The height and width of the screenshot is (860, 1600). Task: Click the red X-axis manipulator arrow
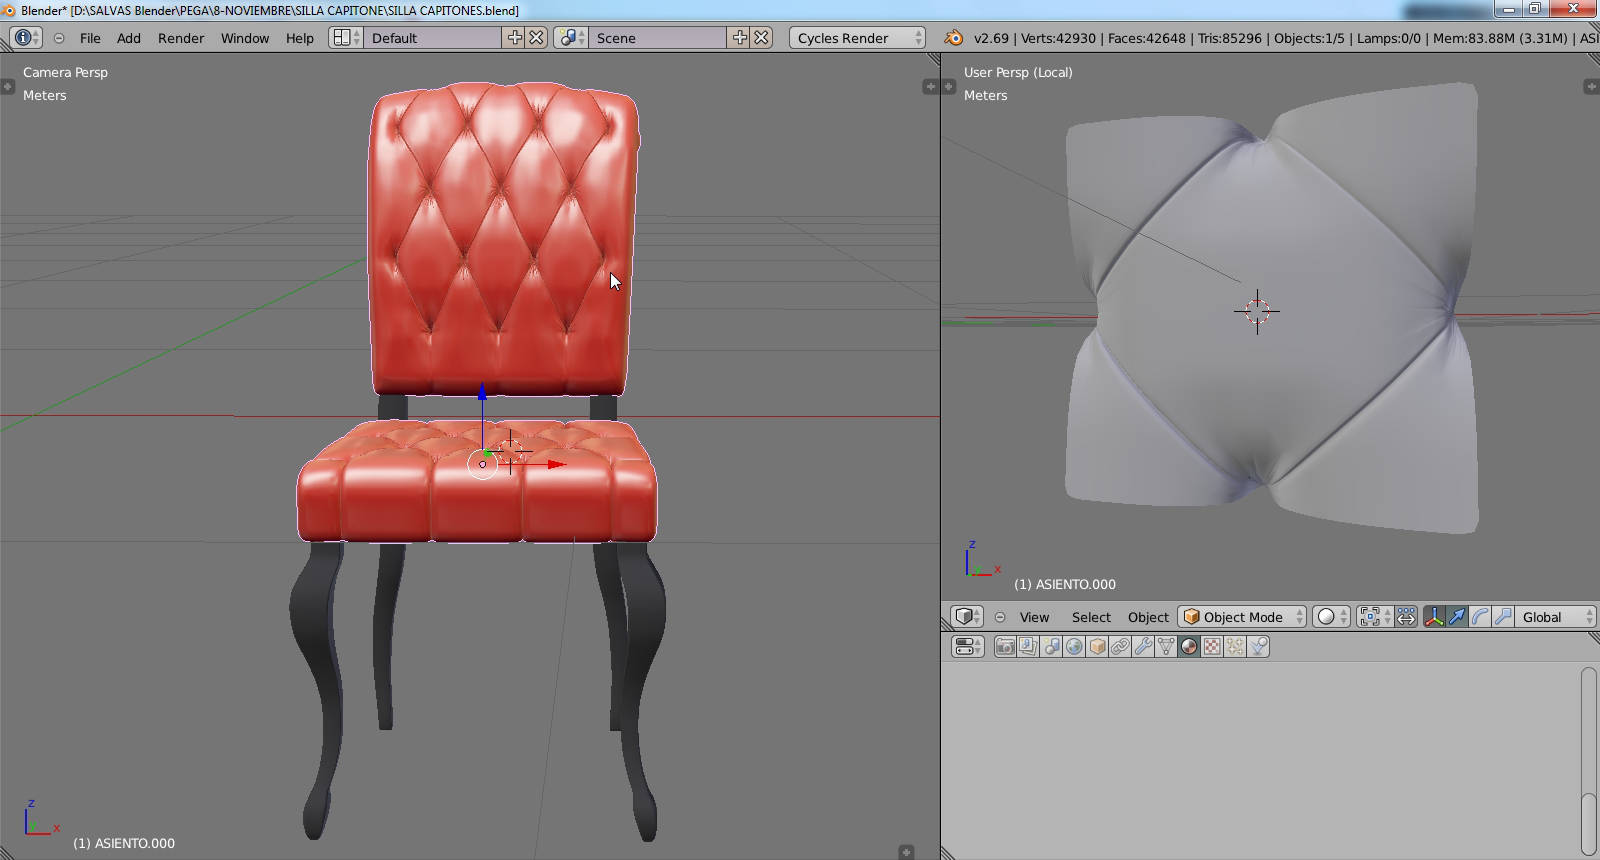[556, 464]
